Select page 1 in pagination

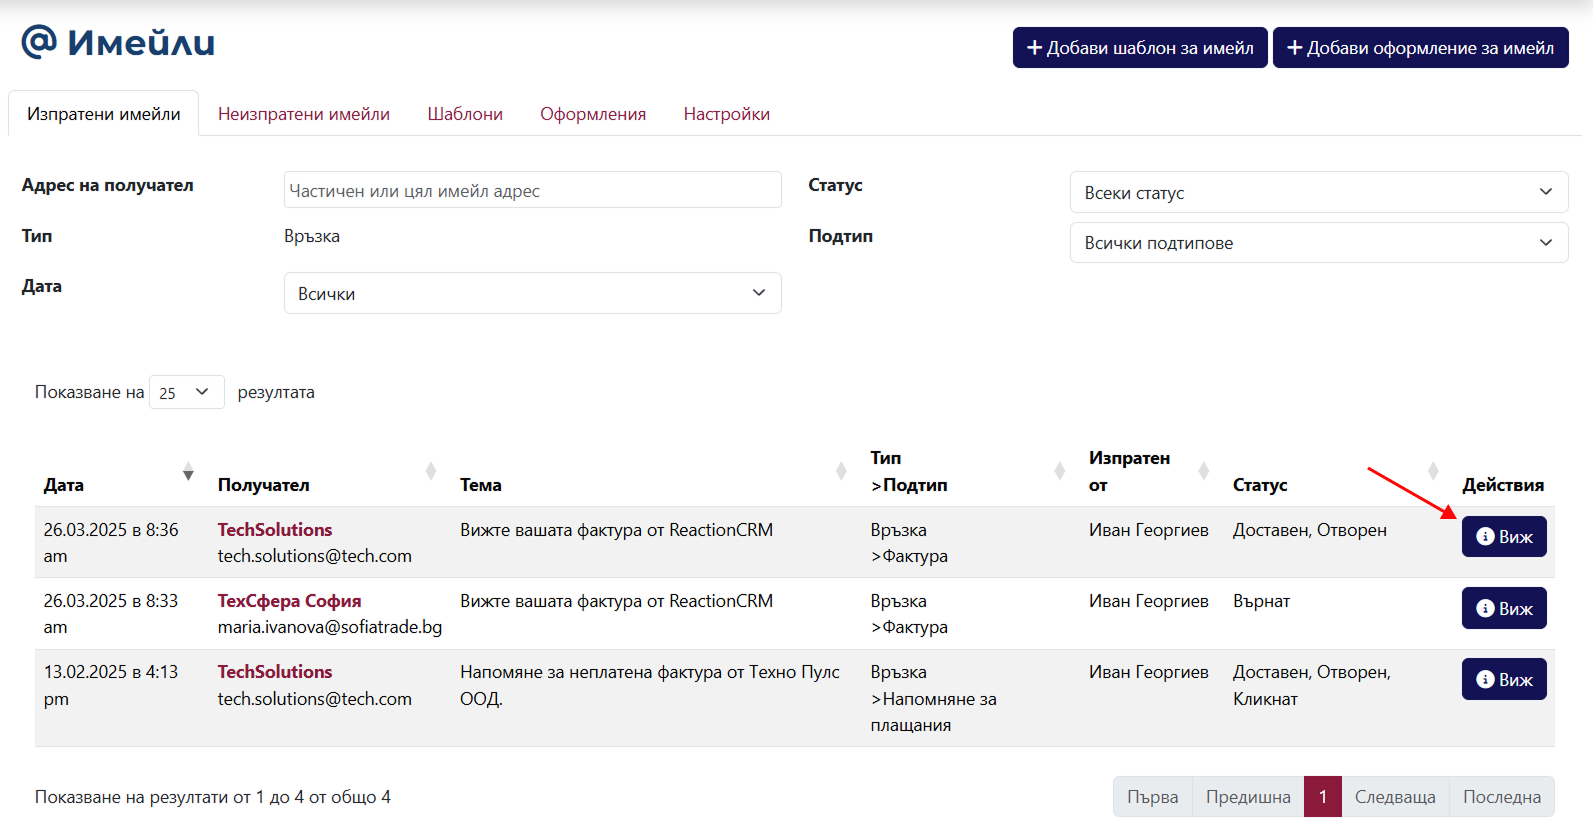[x=1323, y=797]
